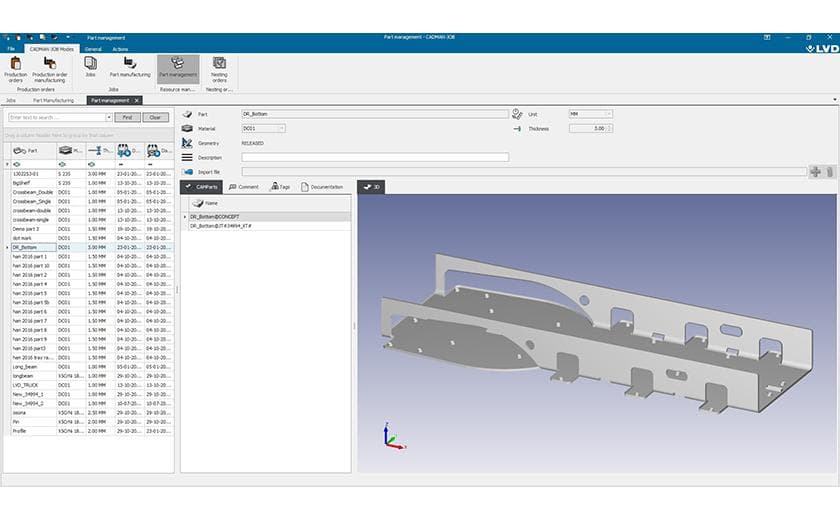Click the 3D sheet metal part model
Screen dimensions: 840x520
pyautogui.click(x=595, y=335)
